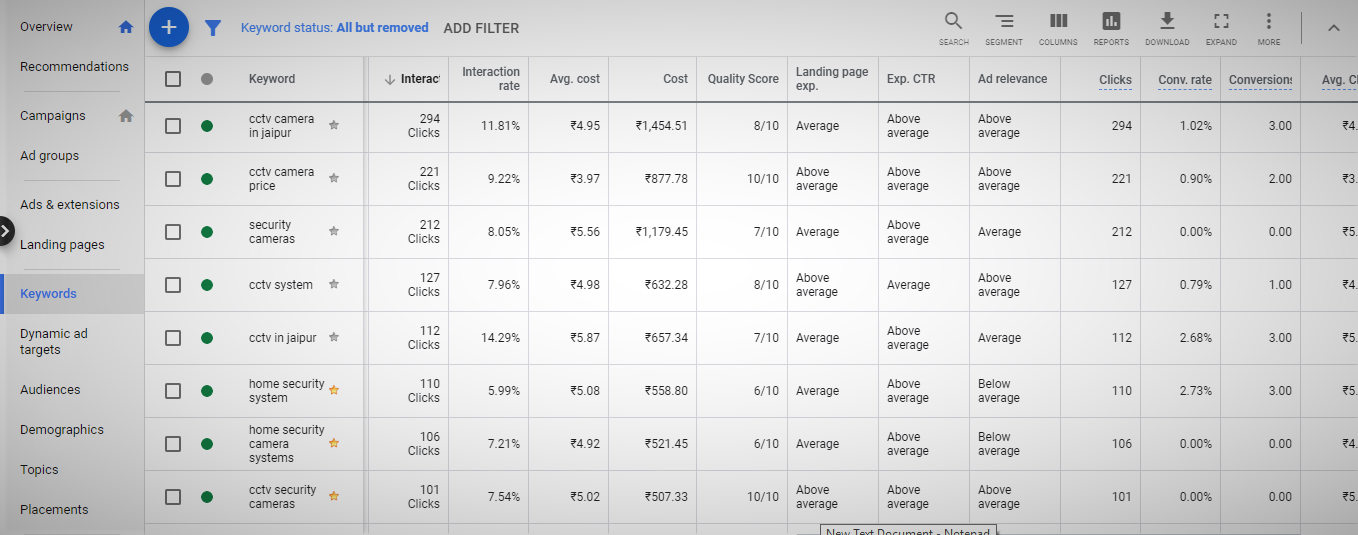1358x535 pixels.
Task: Tick the select-all header checkbox
Action: (173, 79)
